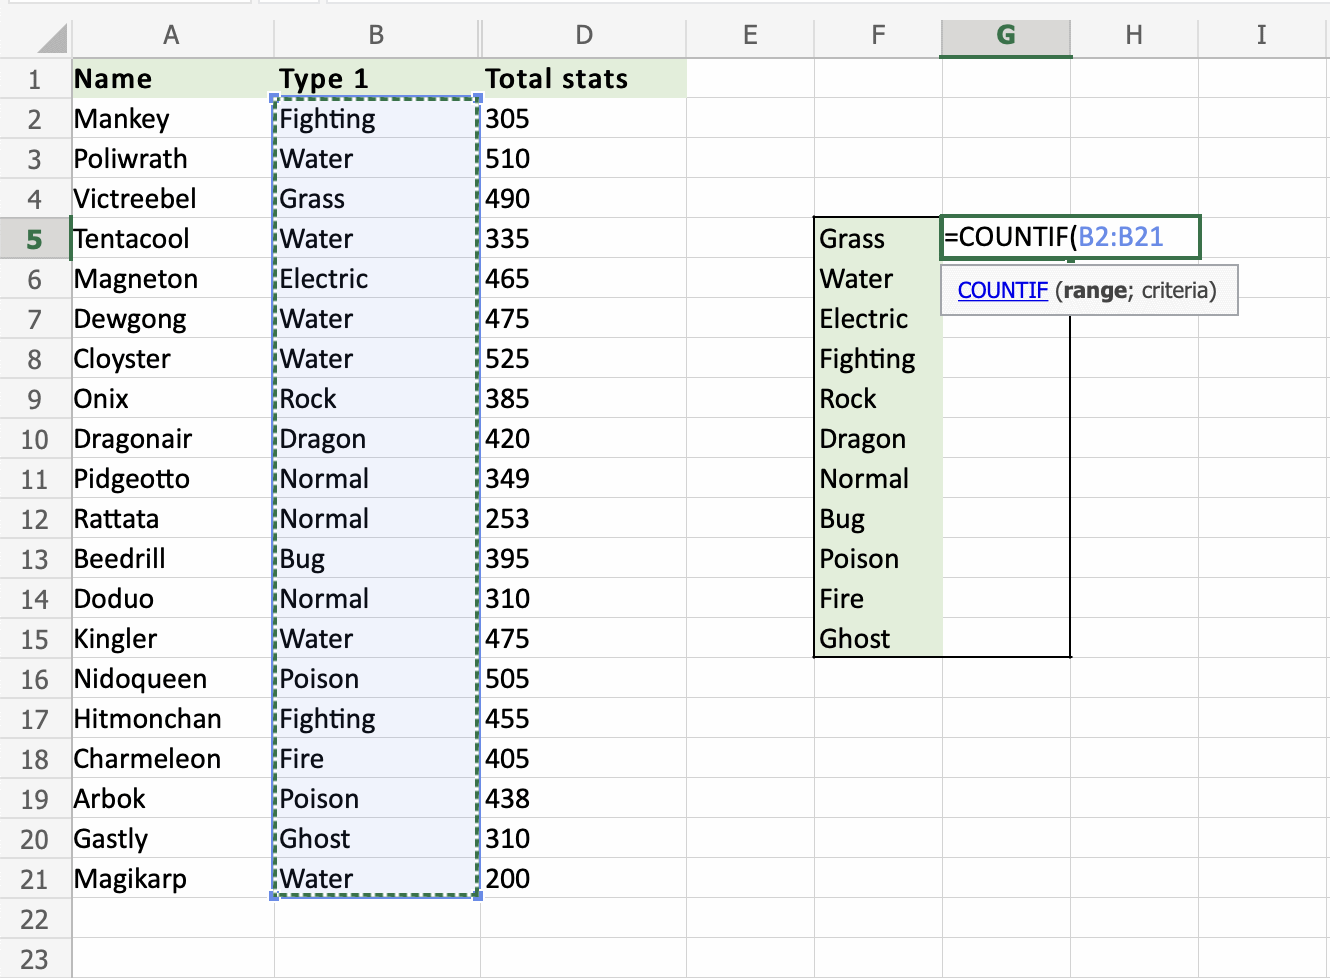Select column D header

[584, 36]
